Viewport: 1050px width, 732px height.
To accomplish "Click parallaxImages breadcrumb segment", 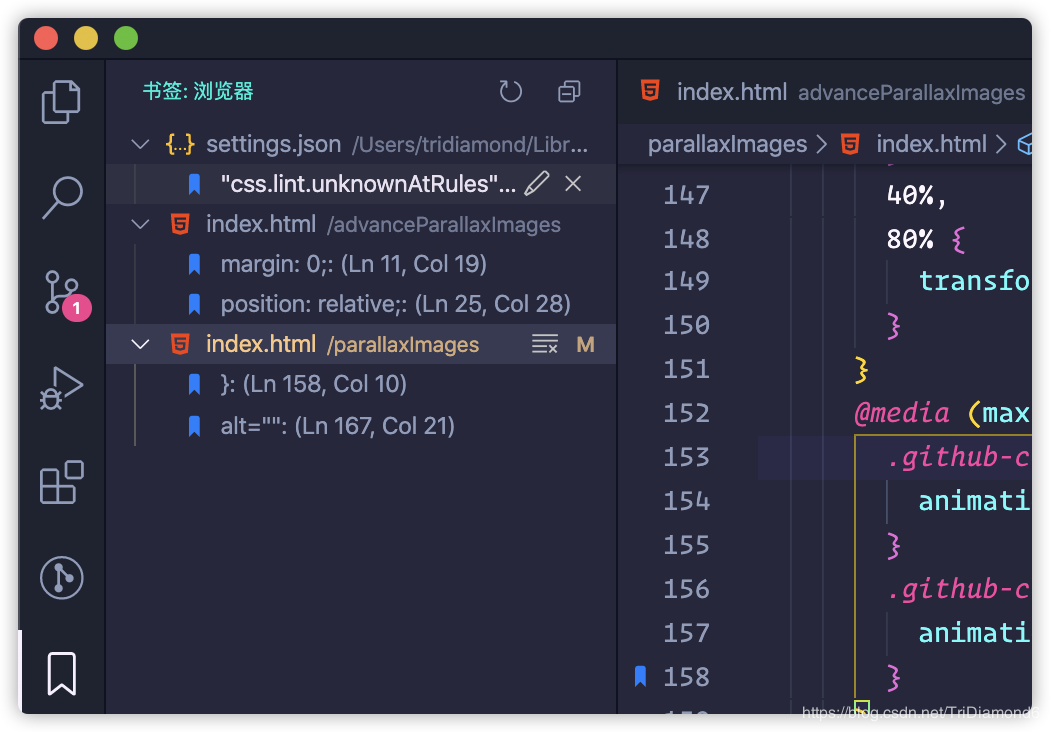I will pyautogui.click(x=727, y=144).
